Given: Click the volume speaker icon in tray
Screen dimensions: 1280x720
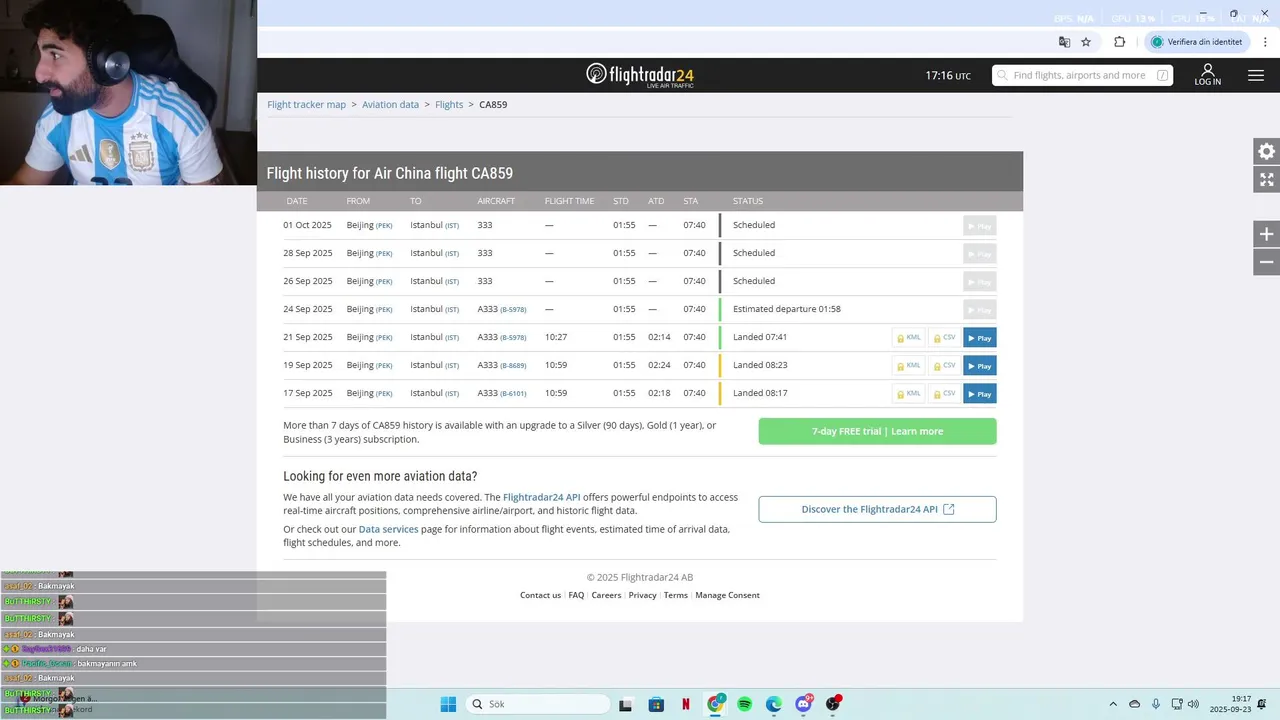Looking at the screenshot, I should pos(1193,704).
